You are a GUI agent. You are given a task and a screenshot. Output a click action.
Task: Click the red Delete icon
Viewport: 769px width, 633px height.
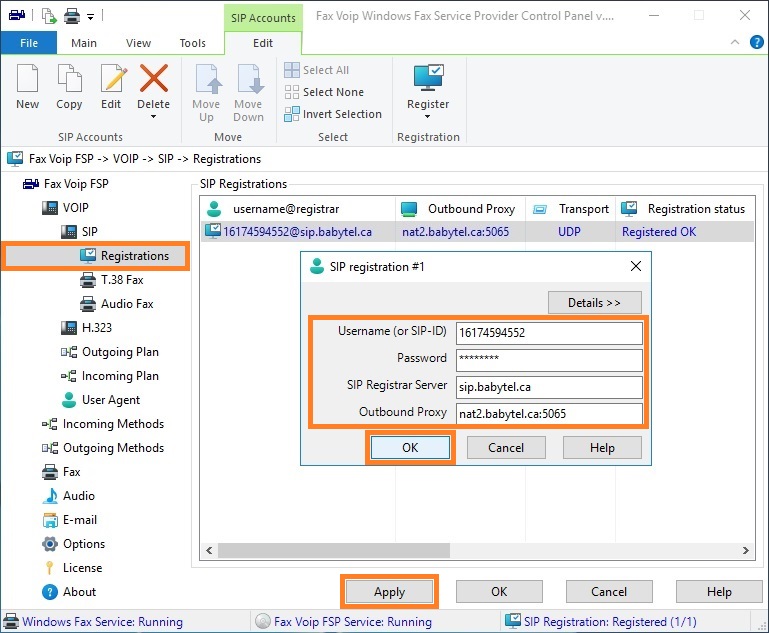(154, 78)
